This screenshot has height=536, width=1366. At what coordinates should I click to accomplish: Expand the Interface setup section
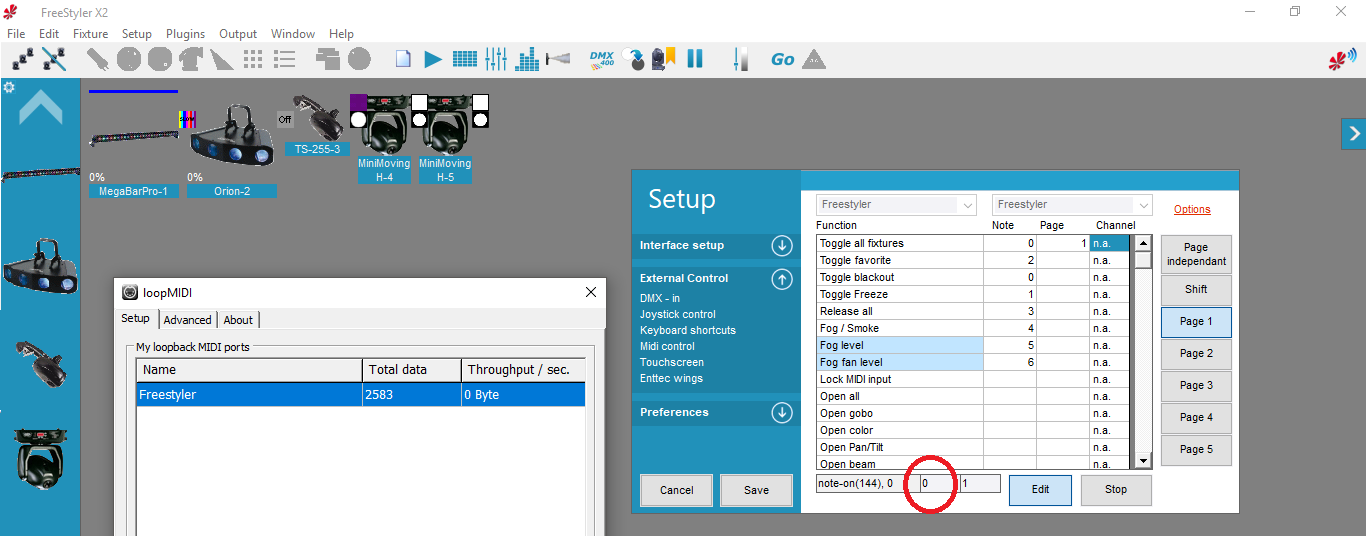(x=782, y=246)
